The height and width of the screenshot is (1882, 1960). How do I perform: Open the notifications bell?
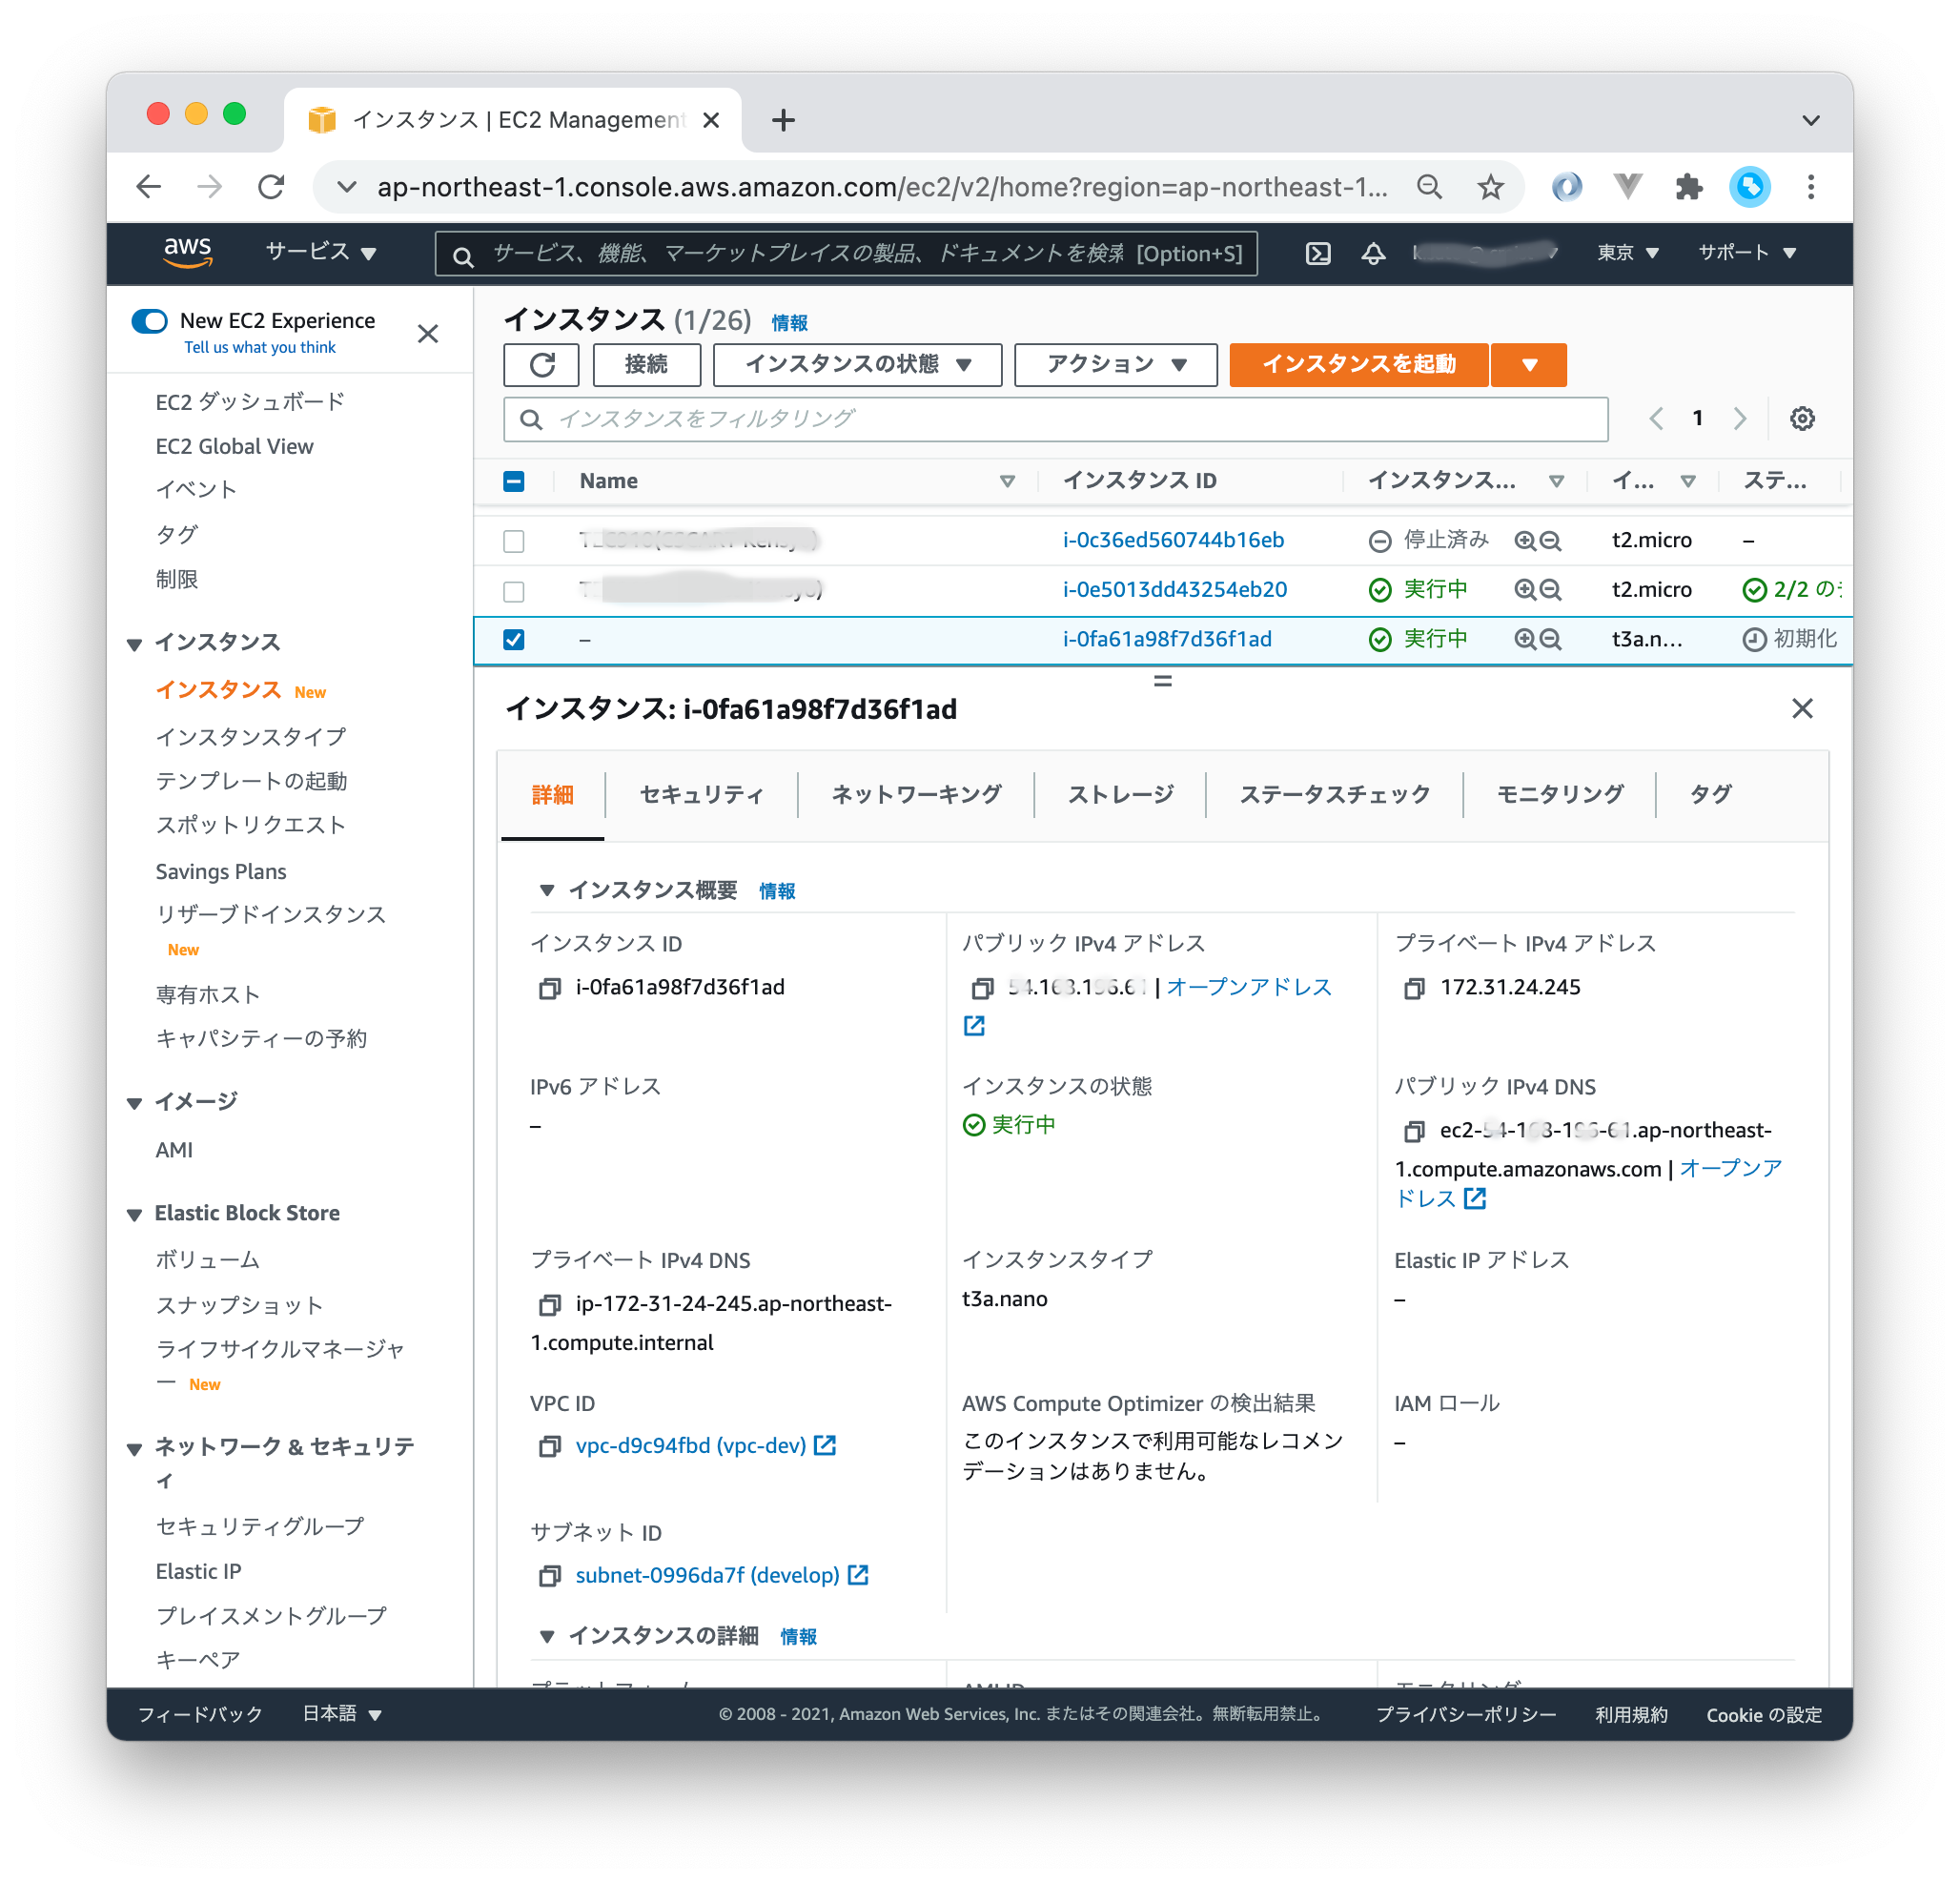pyautogui.click(x=1373, y=253)
